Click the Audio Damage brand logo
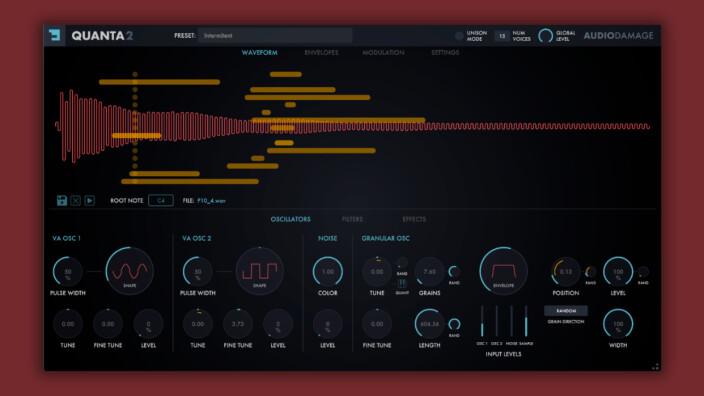 coord(618,35)
